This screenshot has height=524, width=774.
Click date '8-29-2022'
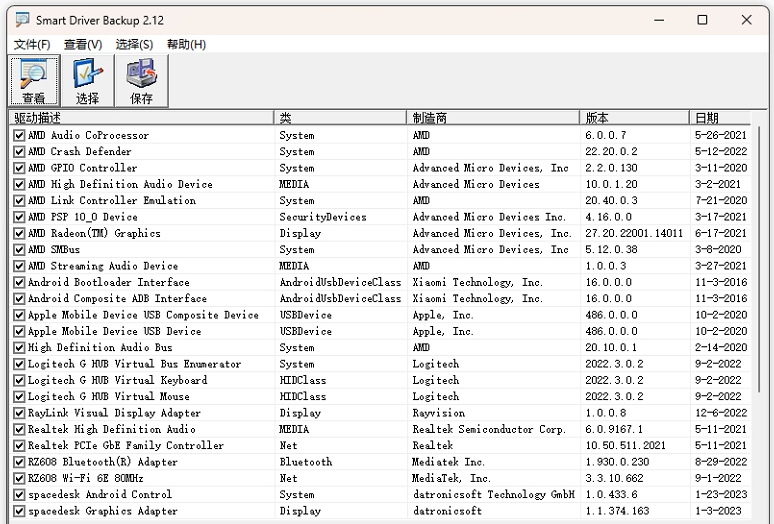tap(721, 462)
